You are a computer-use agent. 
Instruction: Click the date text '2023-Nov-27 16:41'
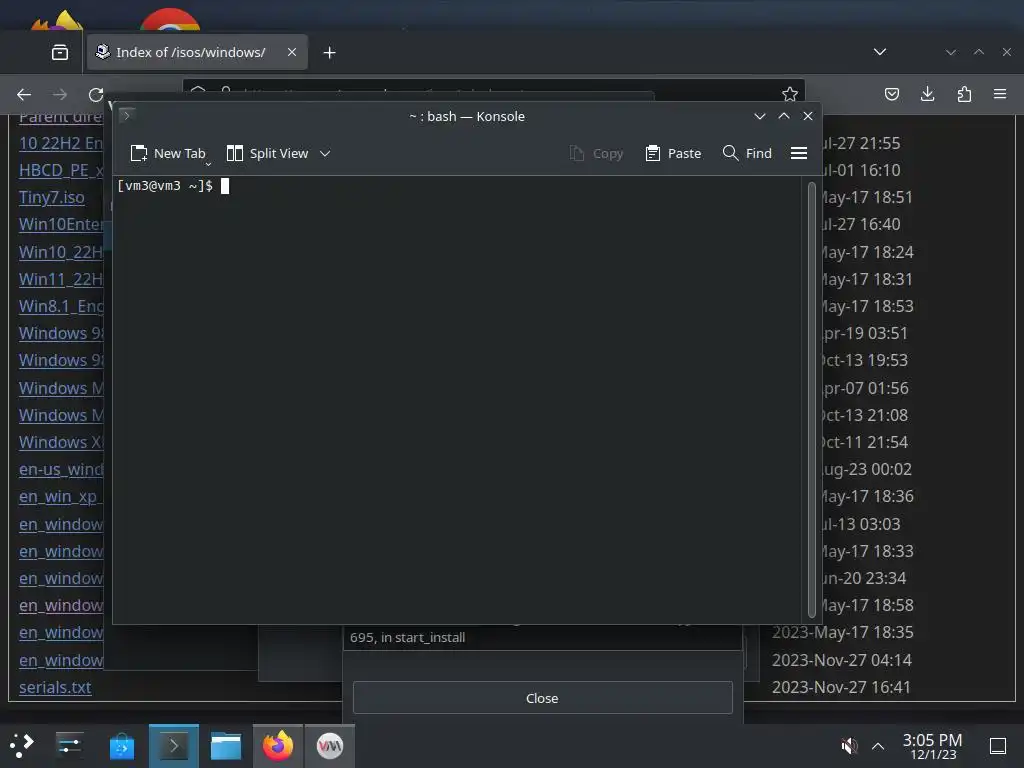(841, 687)
